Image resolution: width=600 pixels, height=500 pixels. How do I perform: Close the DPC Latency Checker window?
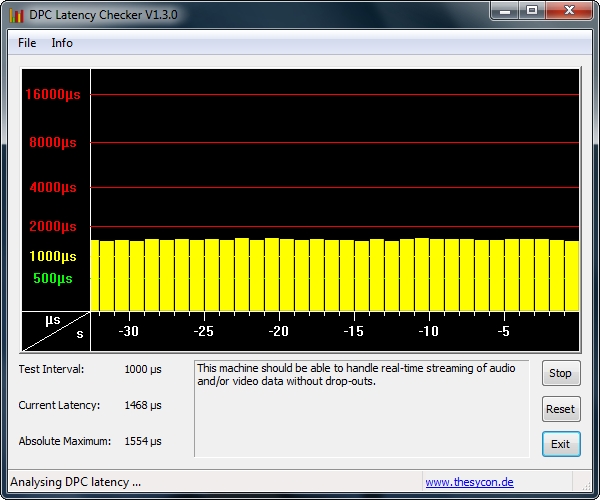click(569, 10)
